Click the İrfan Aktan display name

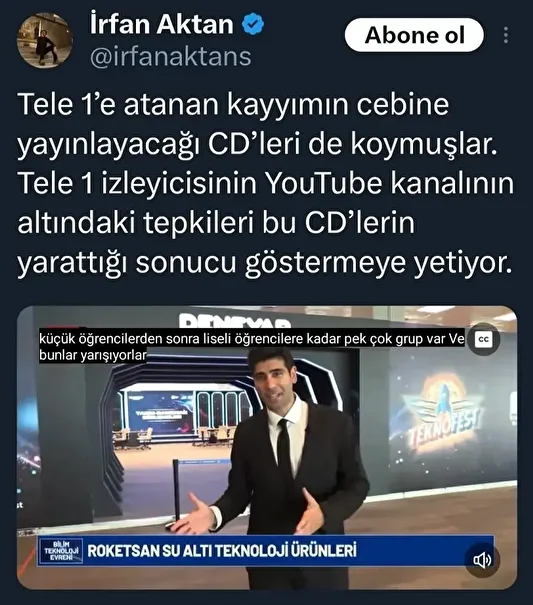coord(162,24)
